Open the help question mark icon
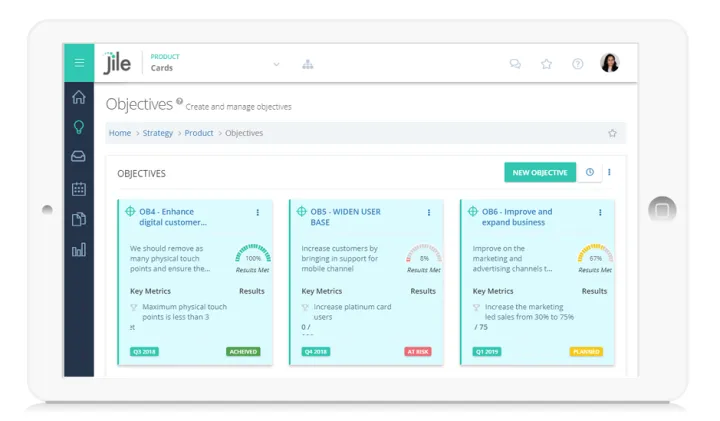The height and width of the screenshot is (421, 720). pyautogui.click(x=577, y=64)
